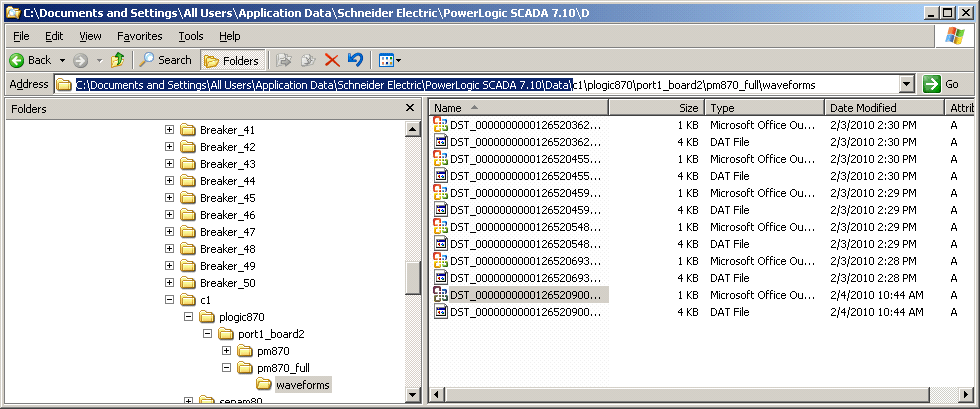Click the Move To toolbar icon
Viewport: 980px width, 409px height.
click(x=284, y=60)
